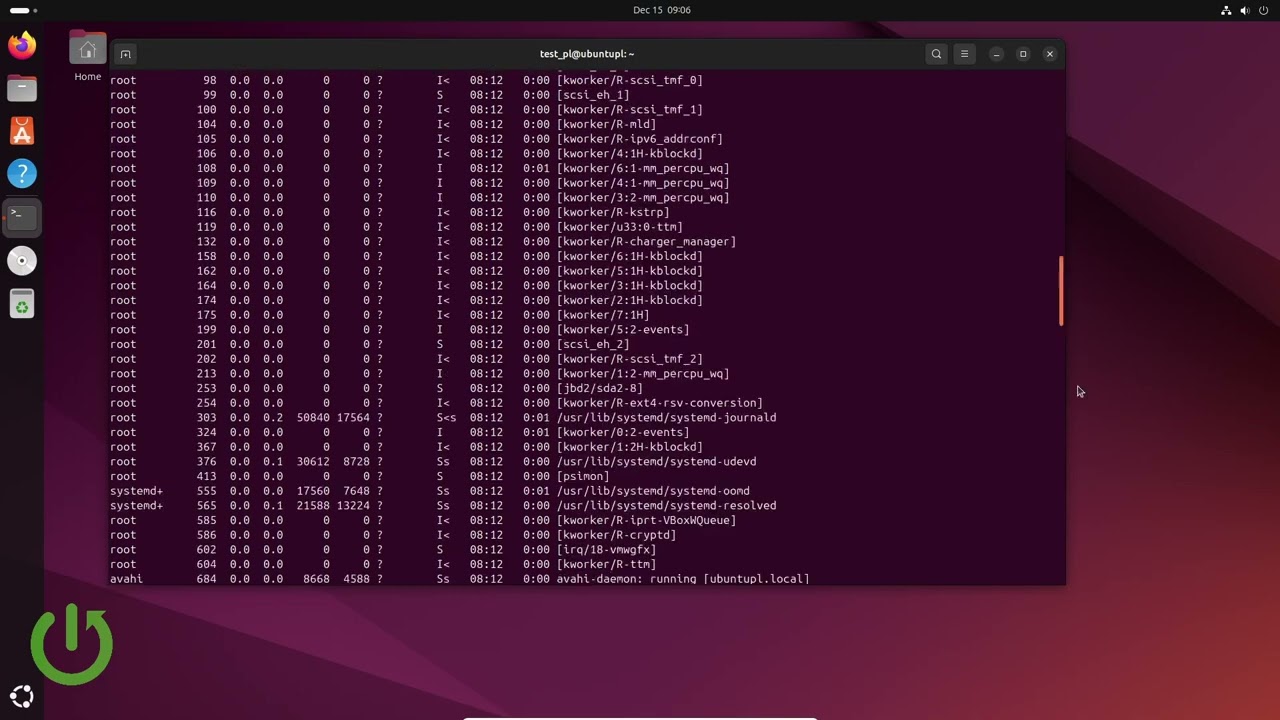The height and width of the screenshot is (720, 1280).
Task: Click the [scsi_eh_2] process entry
Action: [593, 344]
